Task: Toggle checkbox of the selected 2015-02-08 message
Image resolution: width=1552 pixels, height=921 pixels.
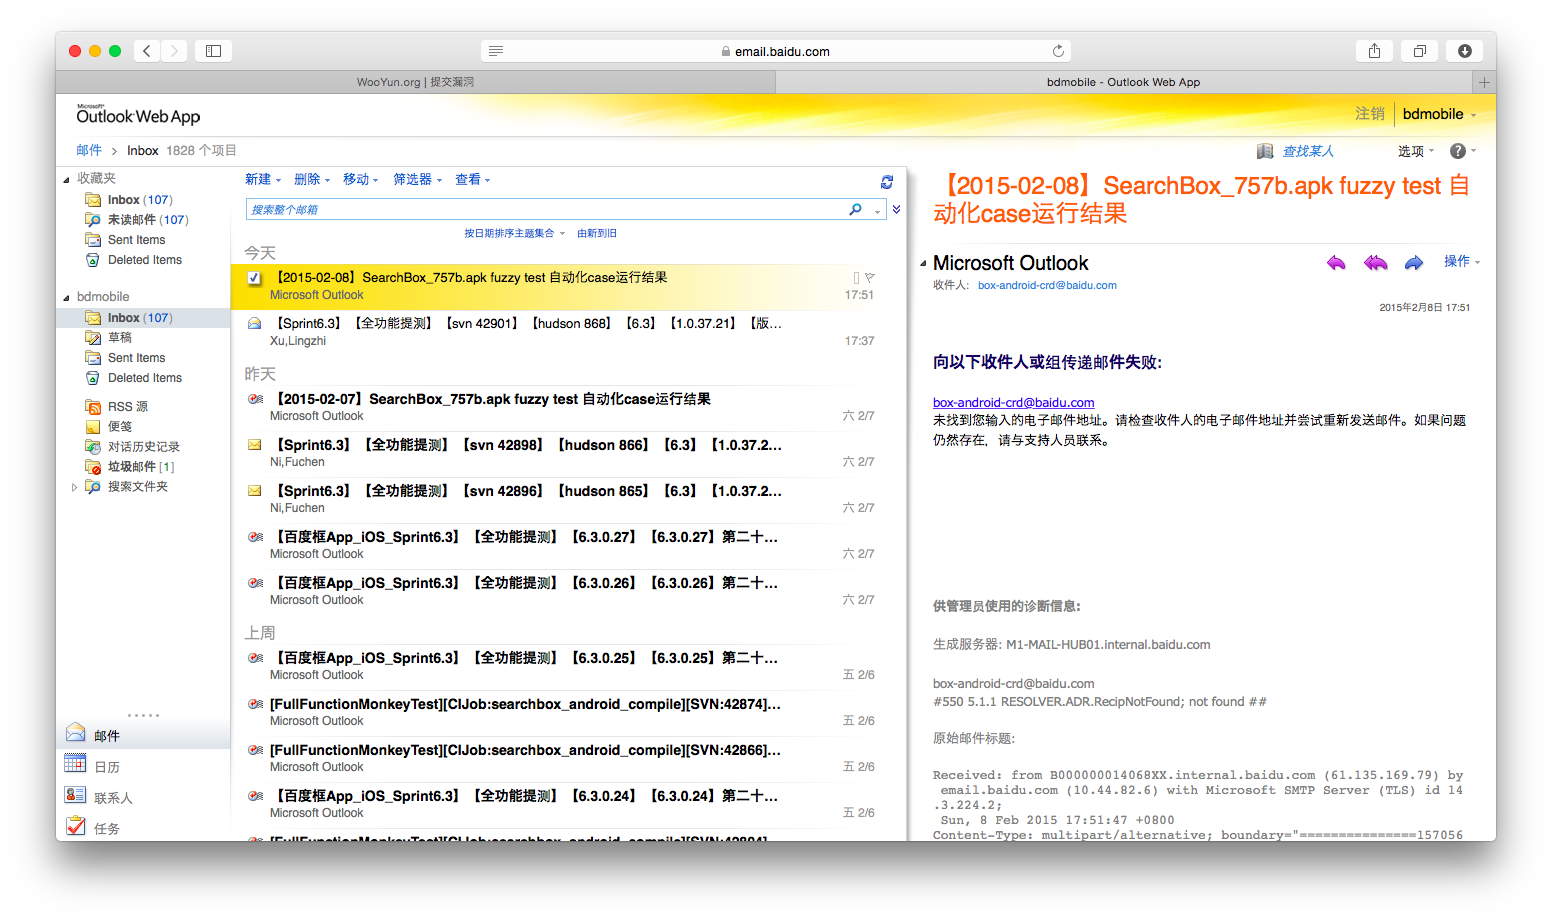Action: [254, 278]
